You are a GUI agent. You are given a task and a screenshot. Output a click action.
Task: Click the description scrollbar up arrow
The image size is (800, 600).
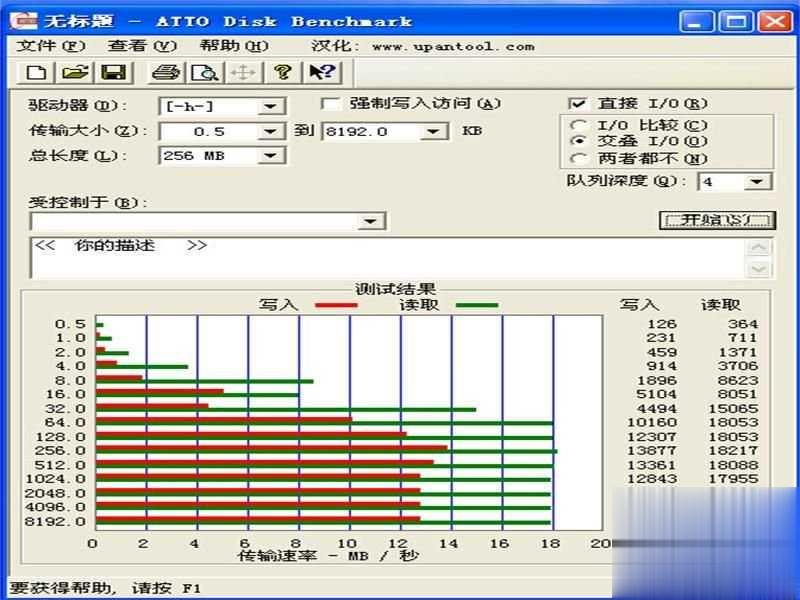759,248
